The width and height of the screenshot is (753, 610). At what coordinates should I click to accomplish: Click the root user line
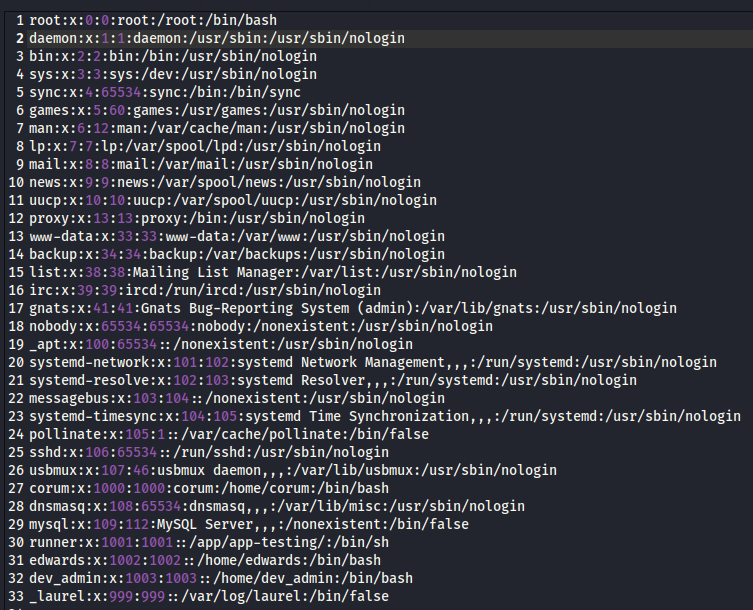pos(153,20)
